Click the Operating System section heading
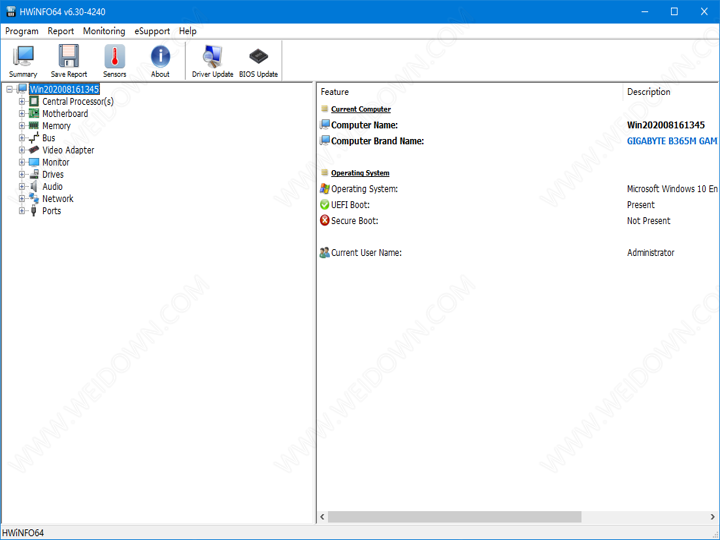This screenshot has width=720, height=540. (360, 173)
